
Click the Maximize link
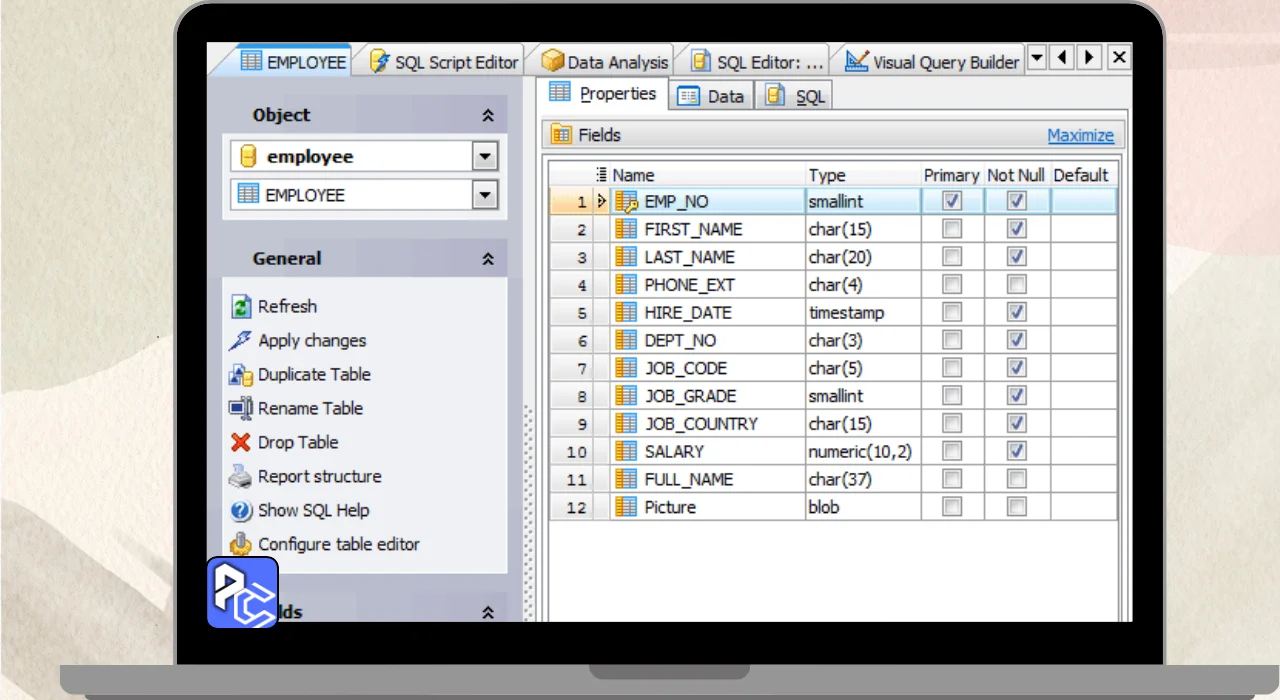point(1080,136)
